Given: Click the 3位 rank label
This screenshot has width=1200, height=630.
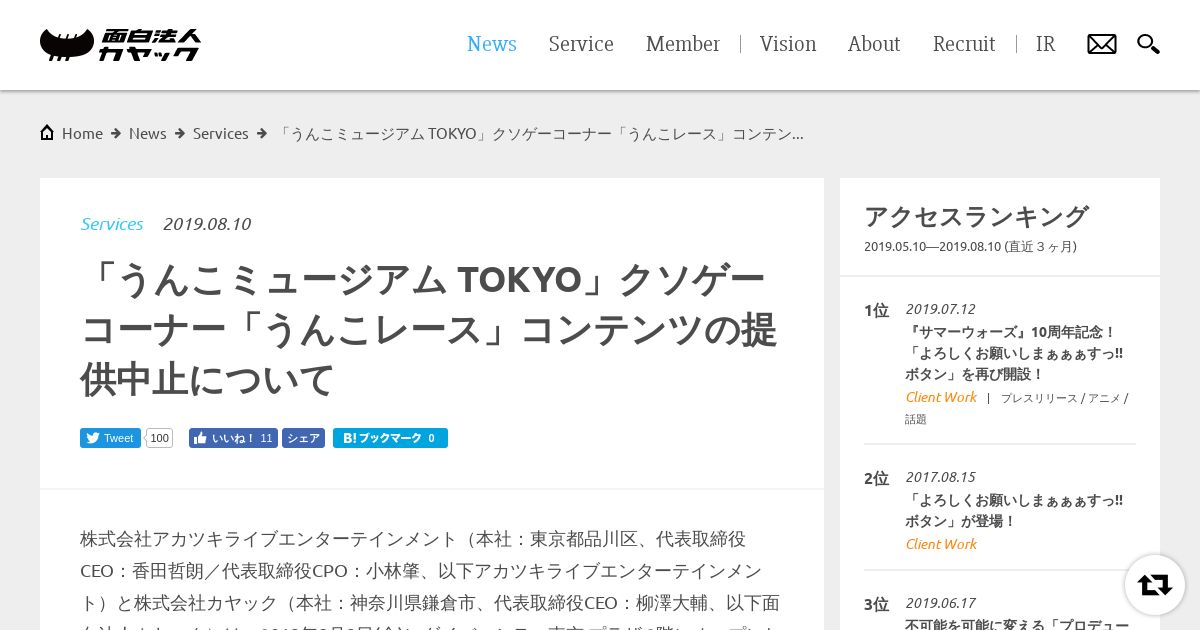Looking at the screenshot, I should click(876, 605).
